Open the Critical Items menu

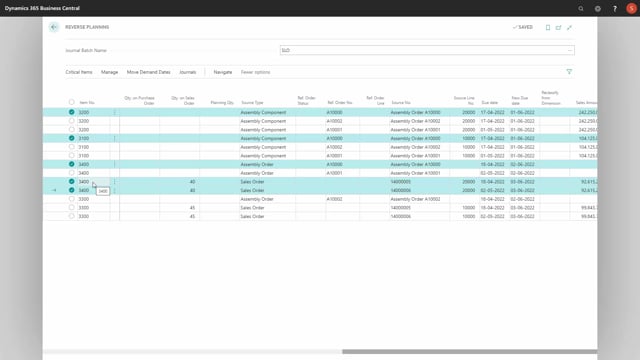[x=79, y=72]
